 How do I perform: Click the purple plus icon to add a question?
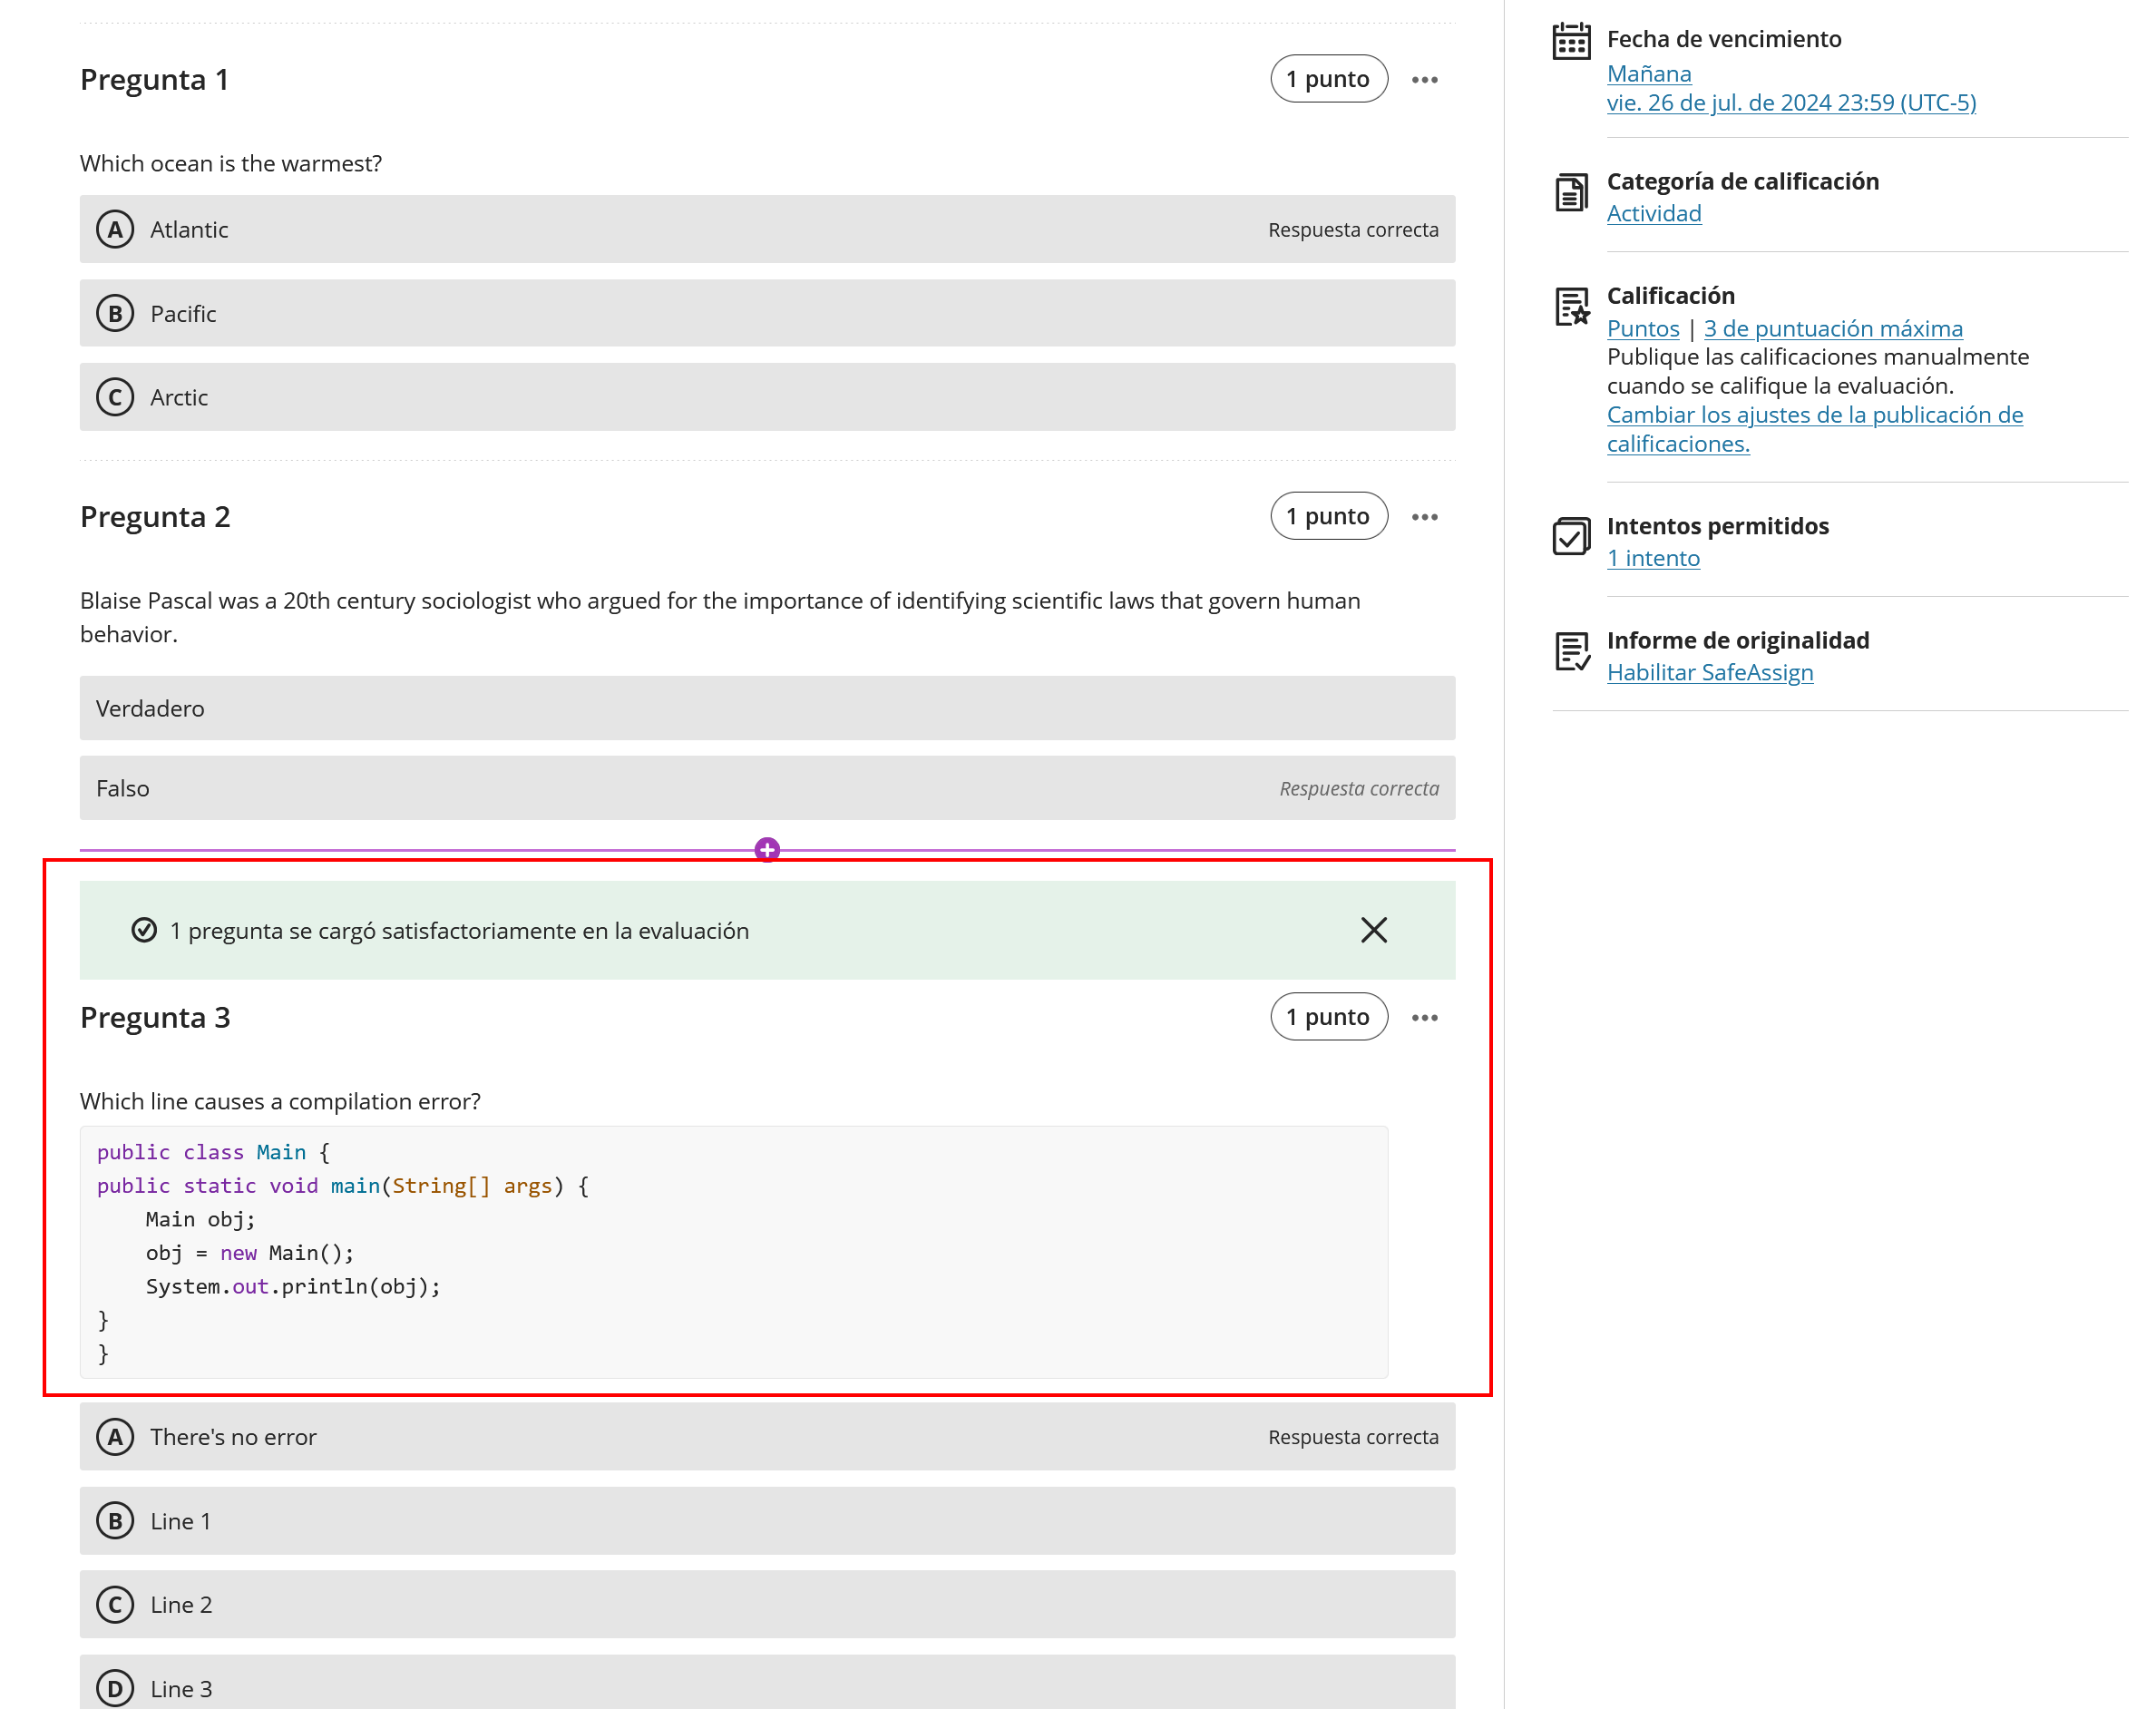[766, 851]
